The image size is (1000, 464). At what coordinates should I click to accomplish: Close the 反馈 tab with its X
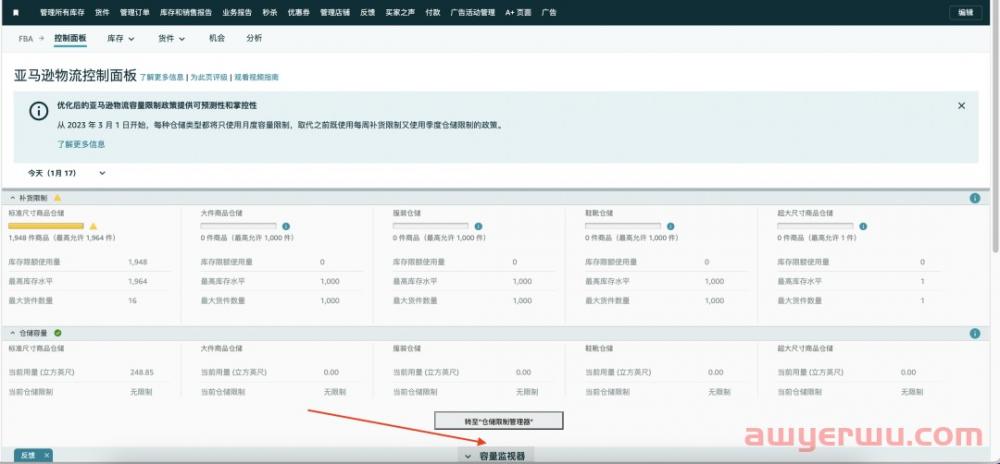[x=46, y=456]
